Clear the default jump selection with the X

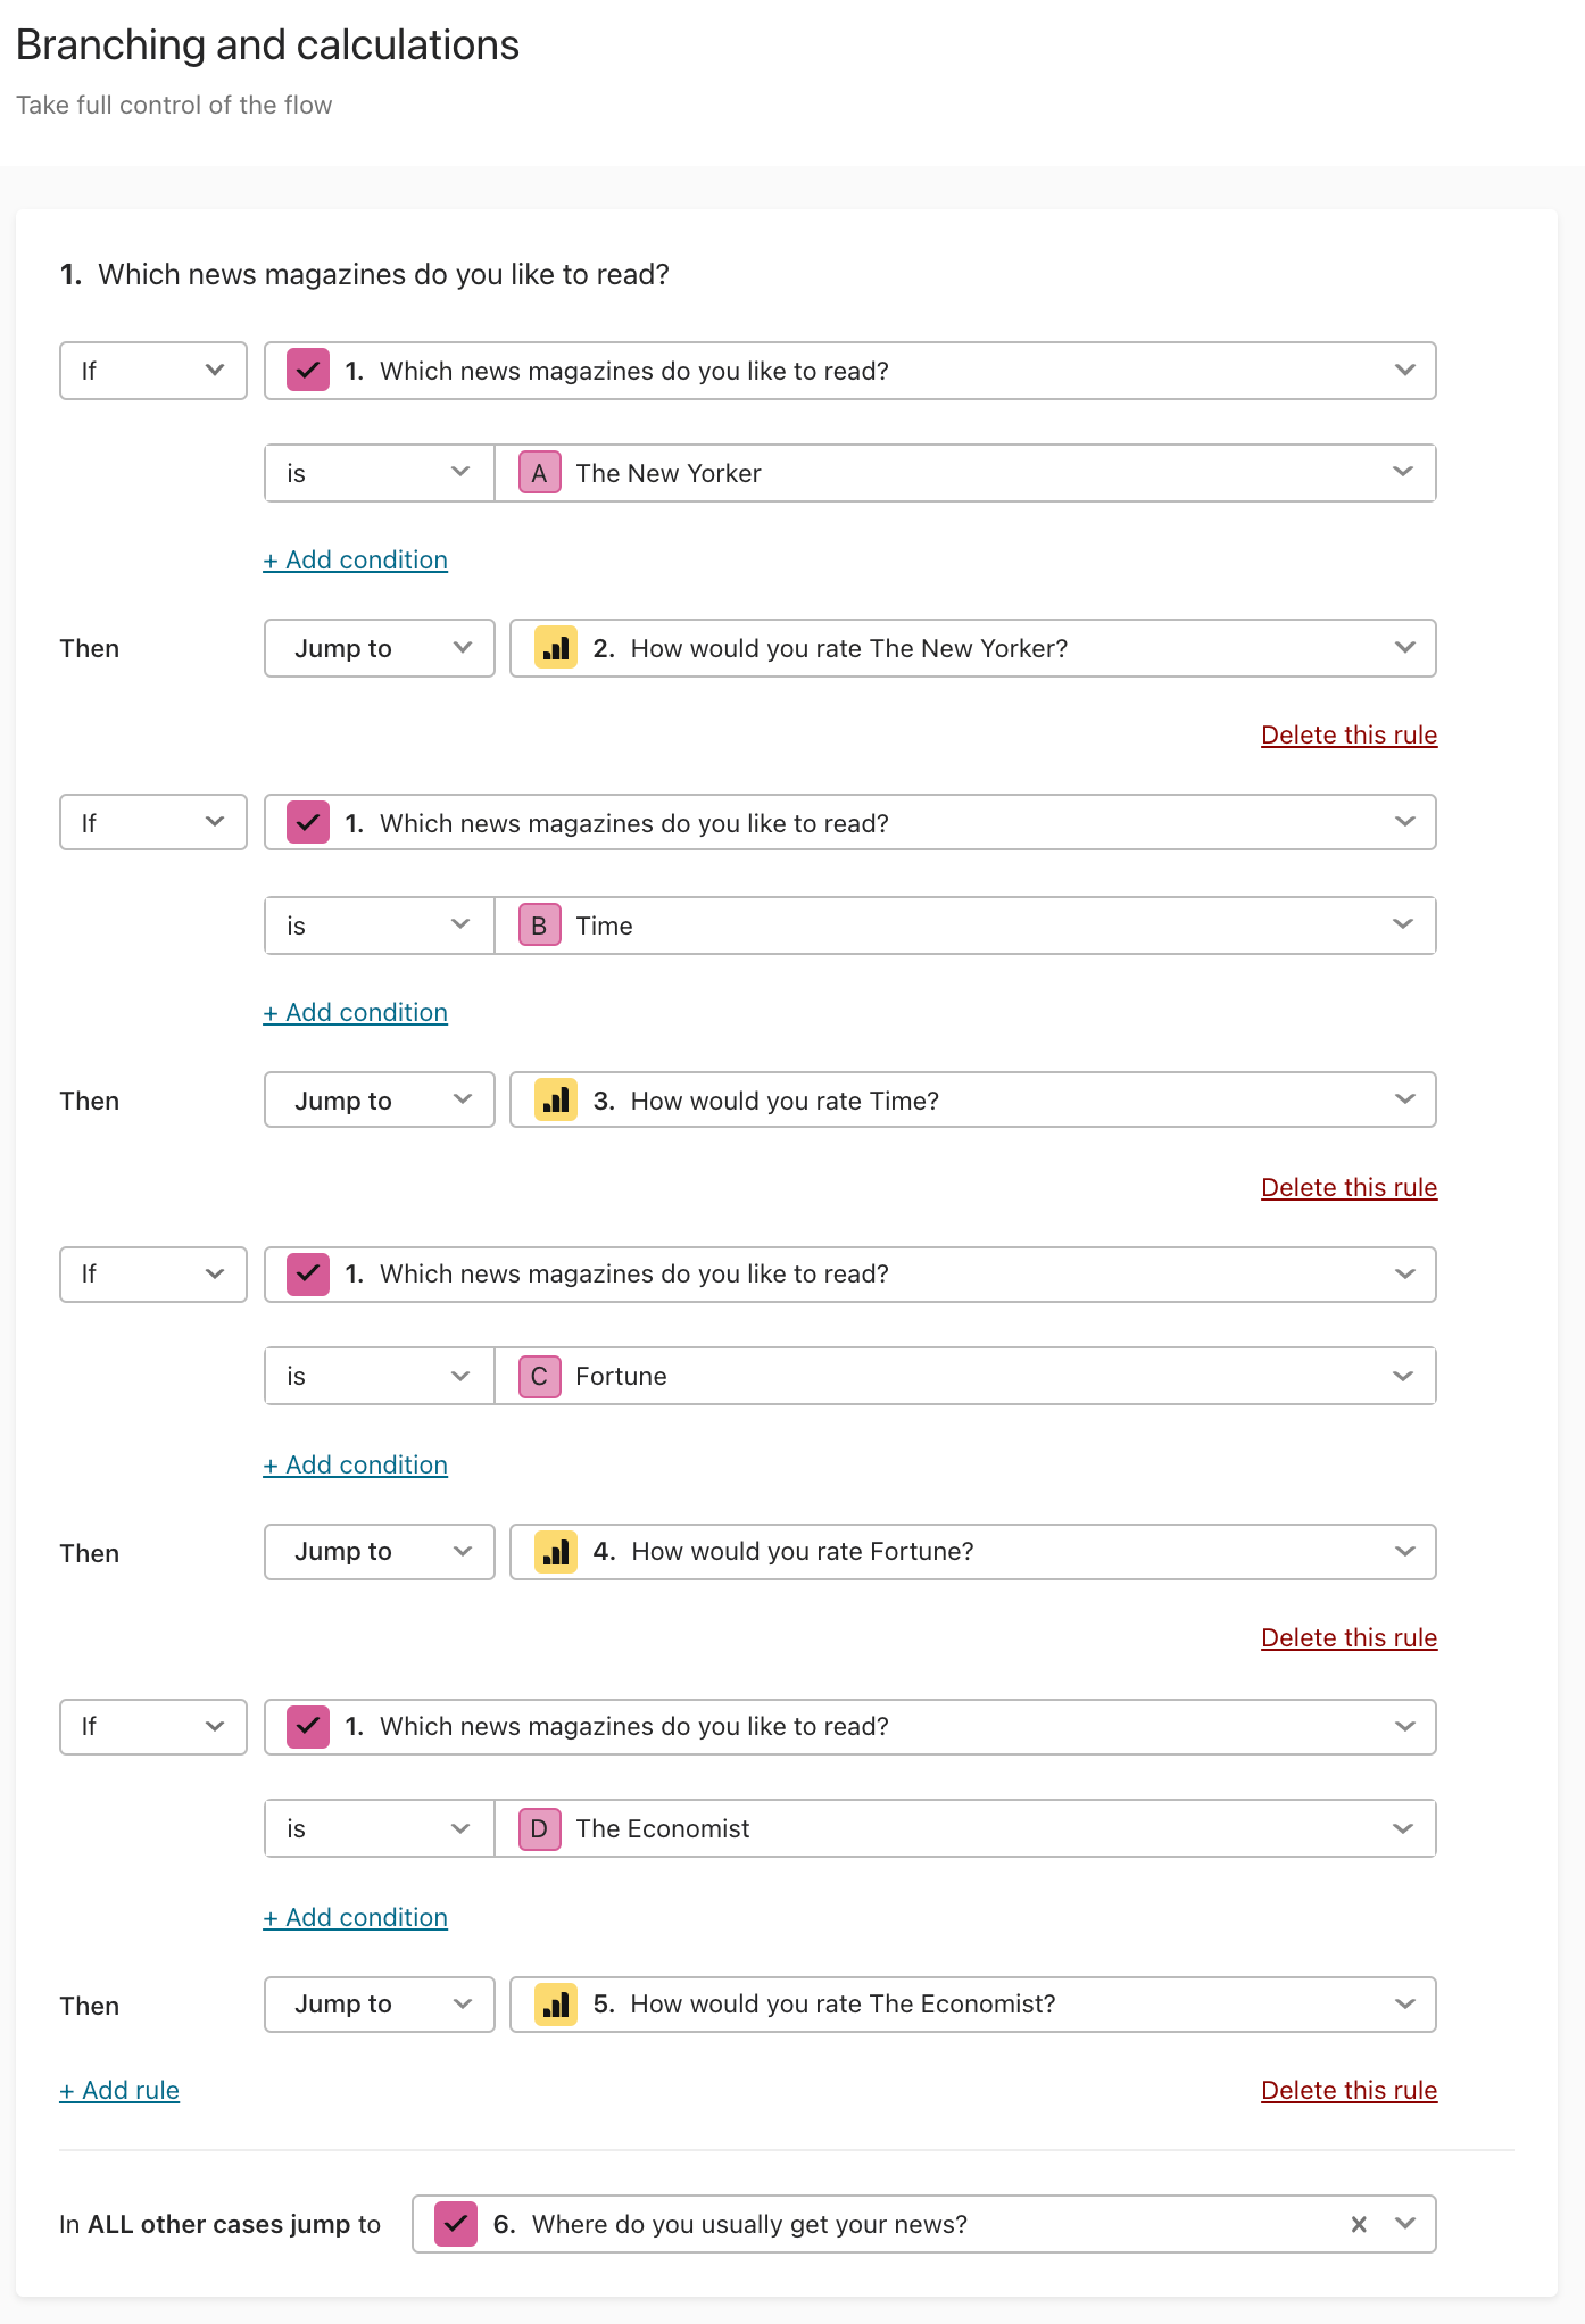click(1358, 2223)
